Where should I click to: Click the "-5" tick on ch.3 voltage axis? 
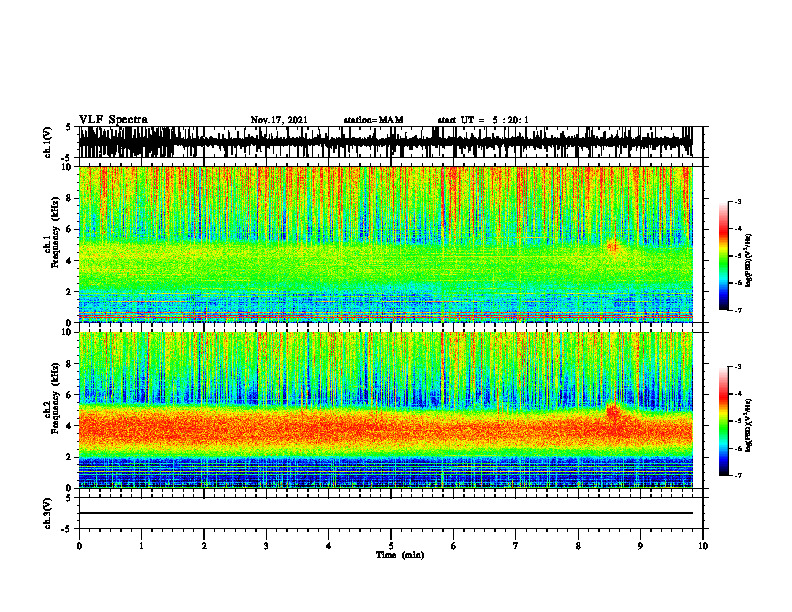pyautogui.click(x=67, y=529)
